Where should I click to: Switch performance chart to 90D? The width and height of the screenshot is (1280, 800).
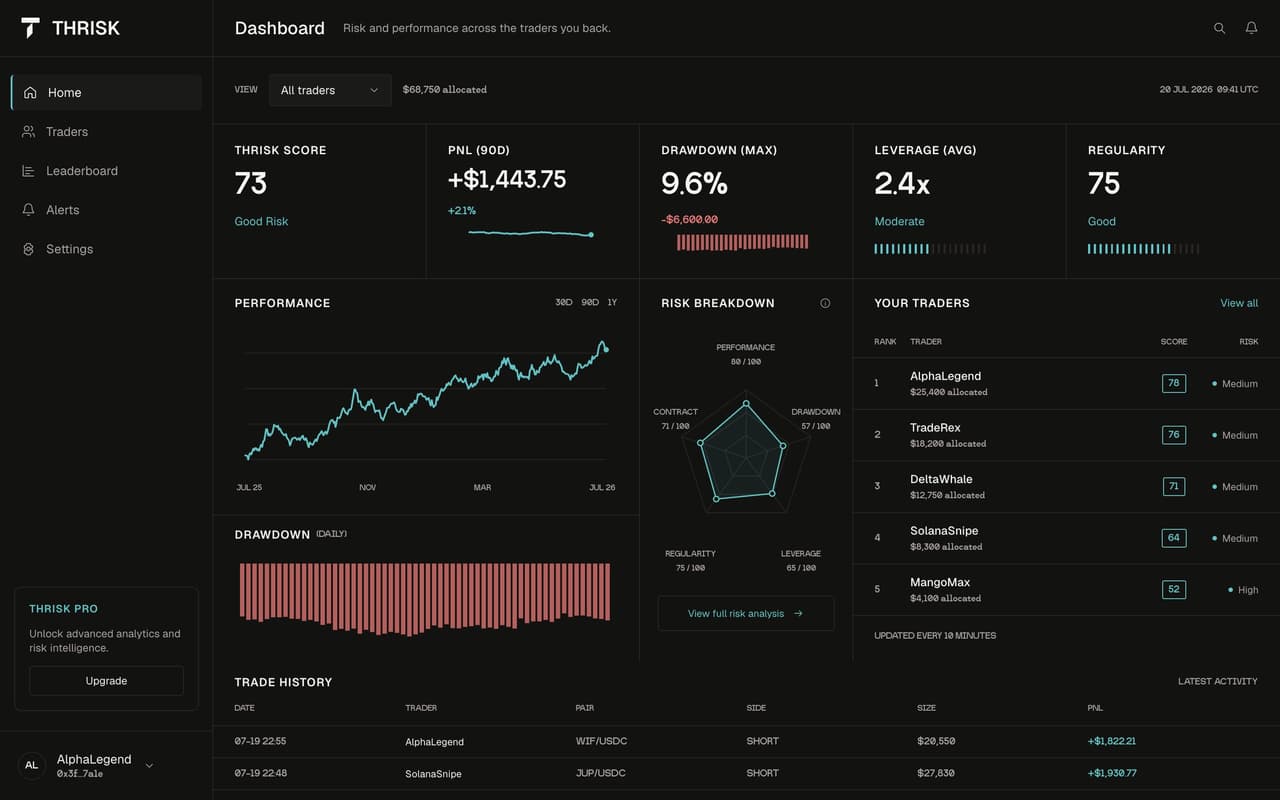point(590,303)
